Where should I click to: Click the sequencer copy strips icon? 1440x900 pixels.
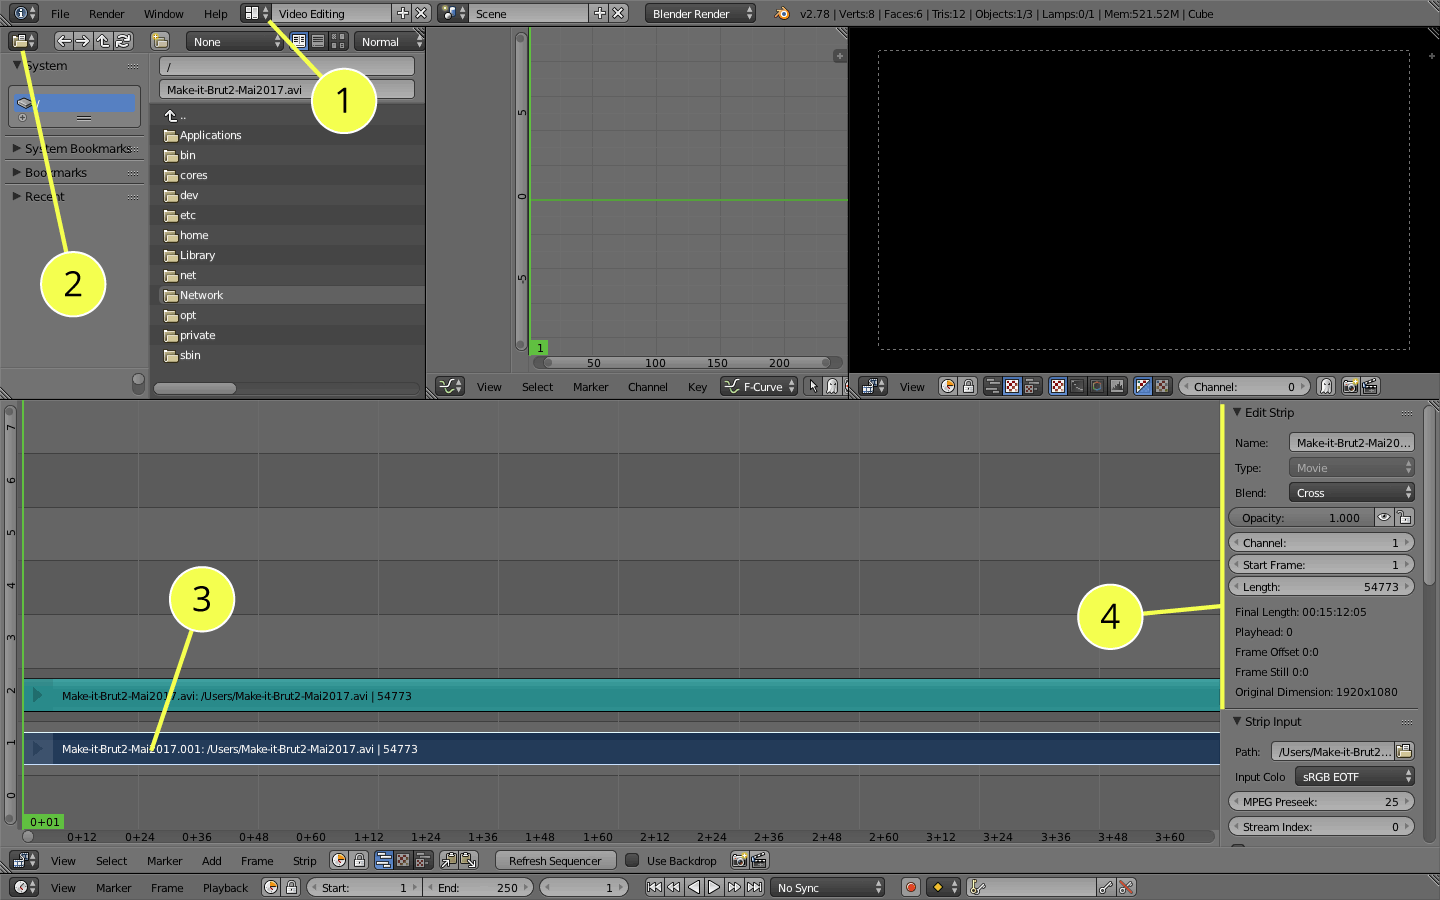[448, 860]
